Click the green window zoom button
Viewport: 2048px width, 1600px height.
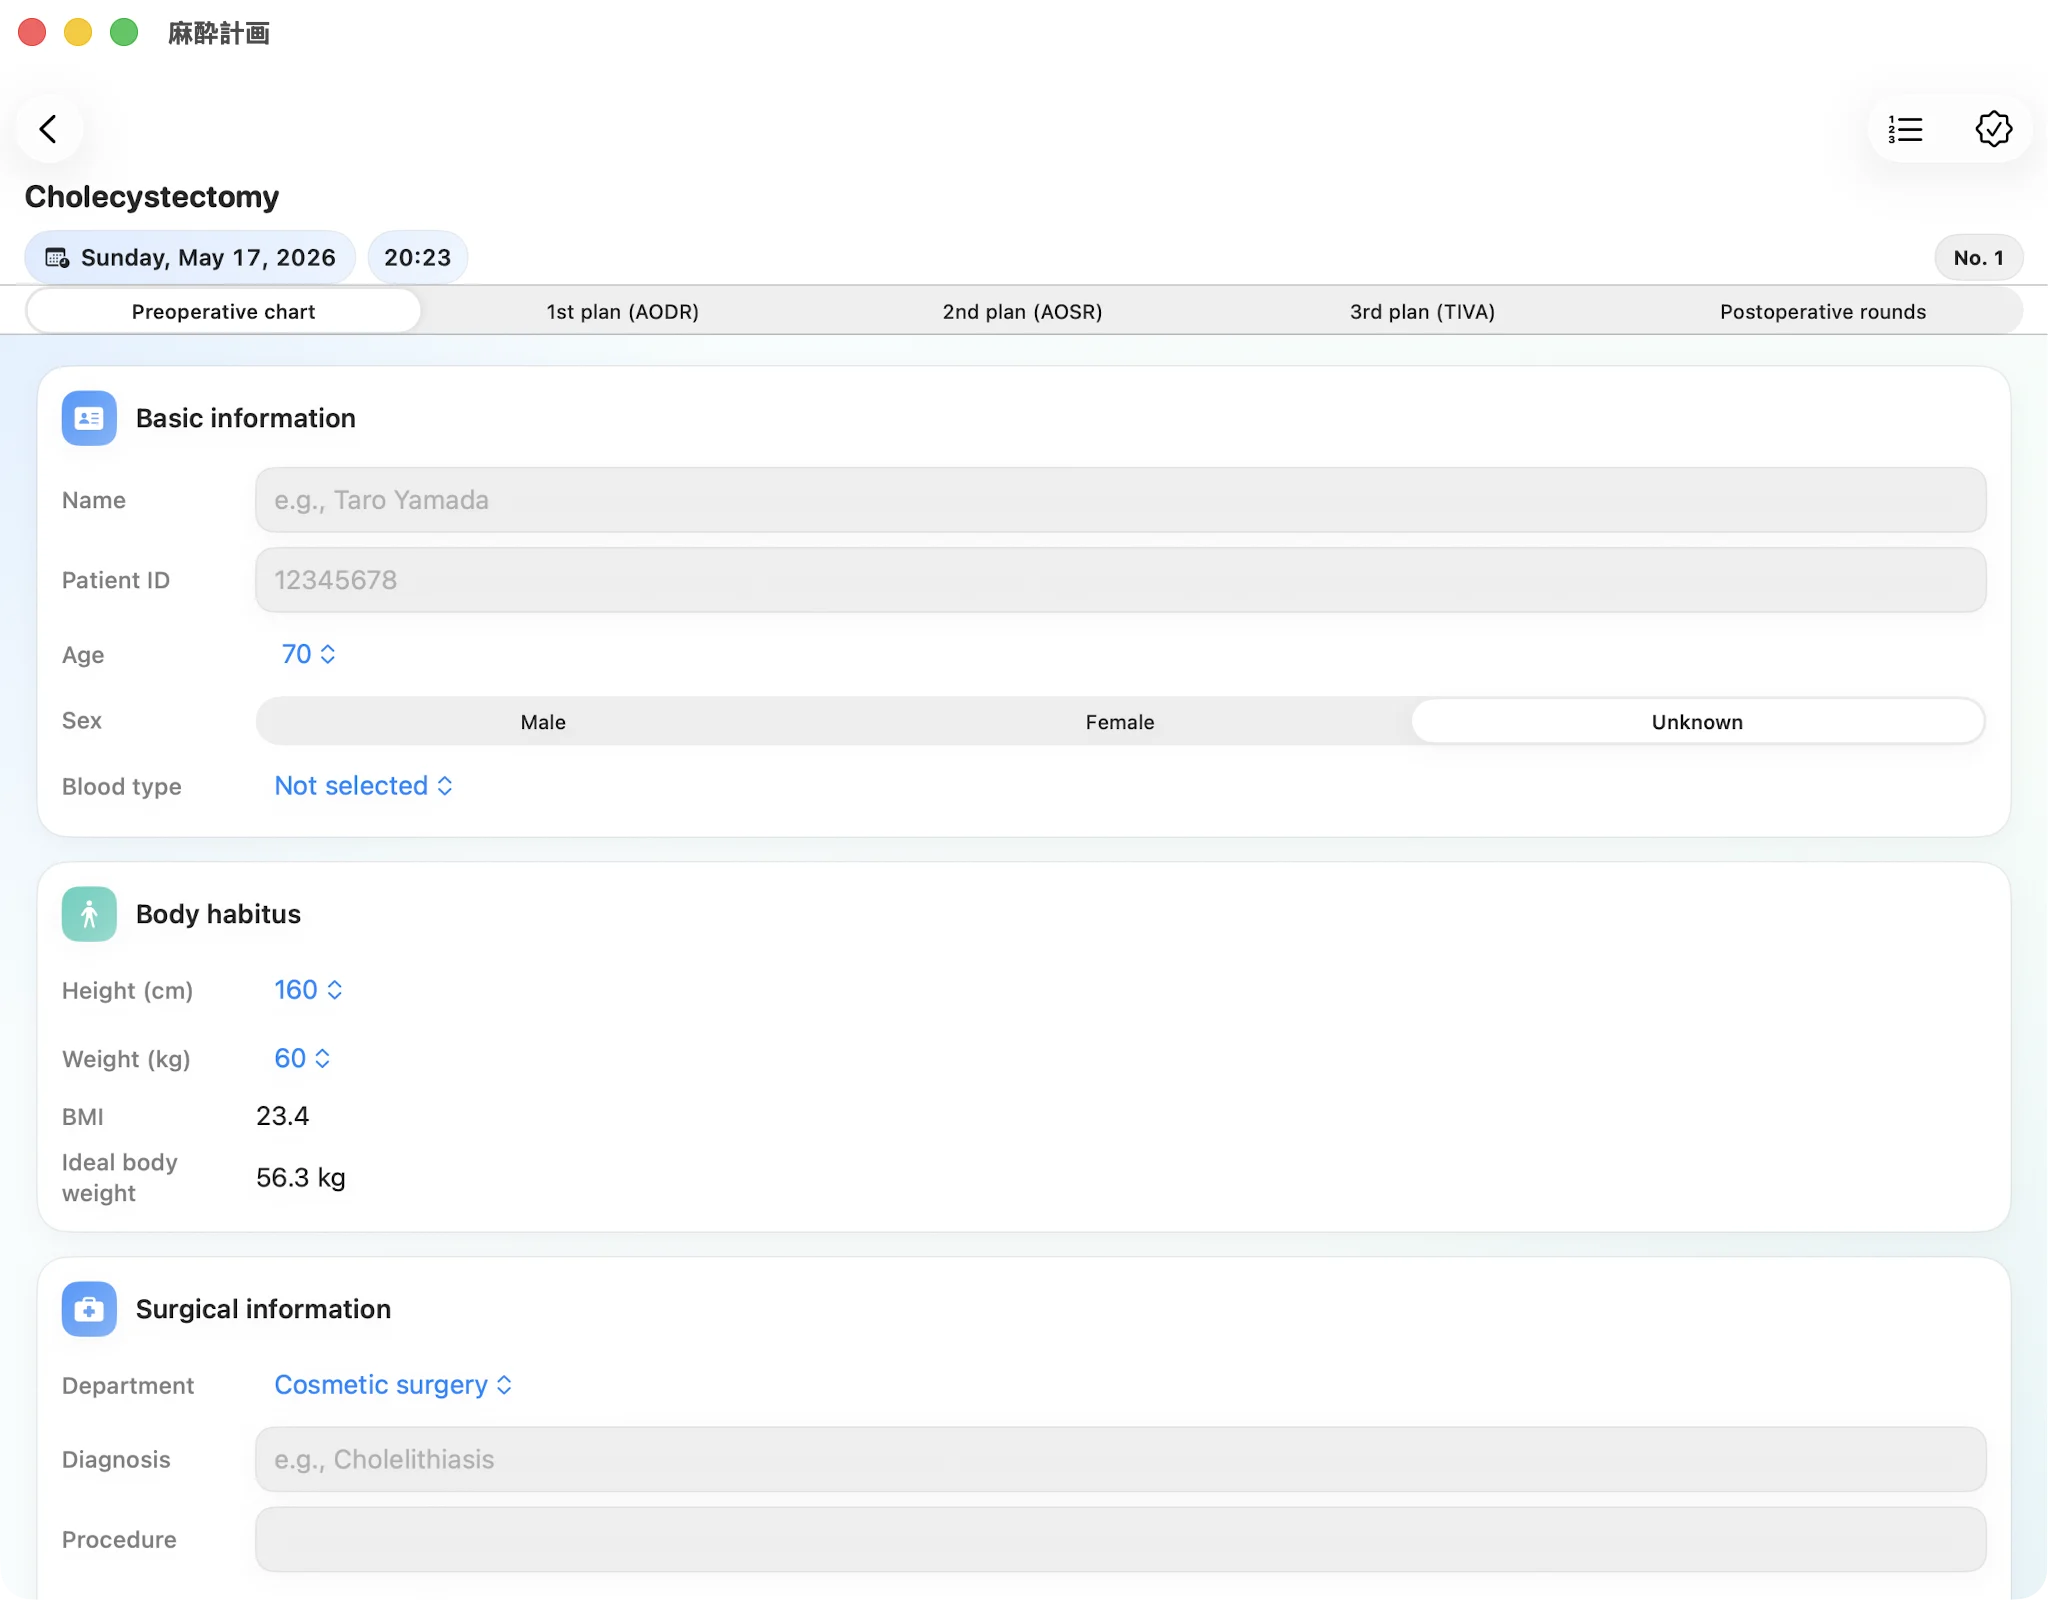(124, 33)
